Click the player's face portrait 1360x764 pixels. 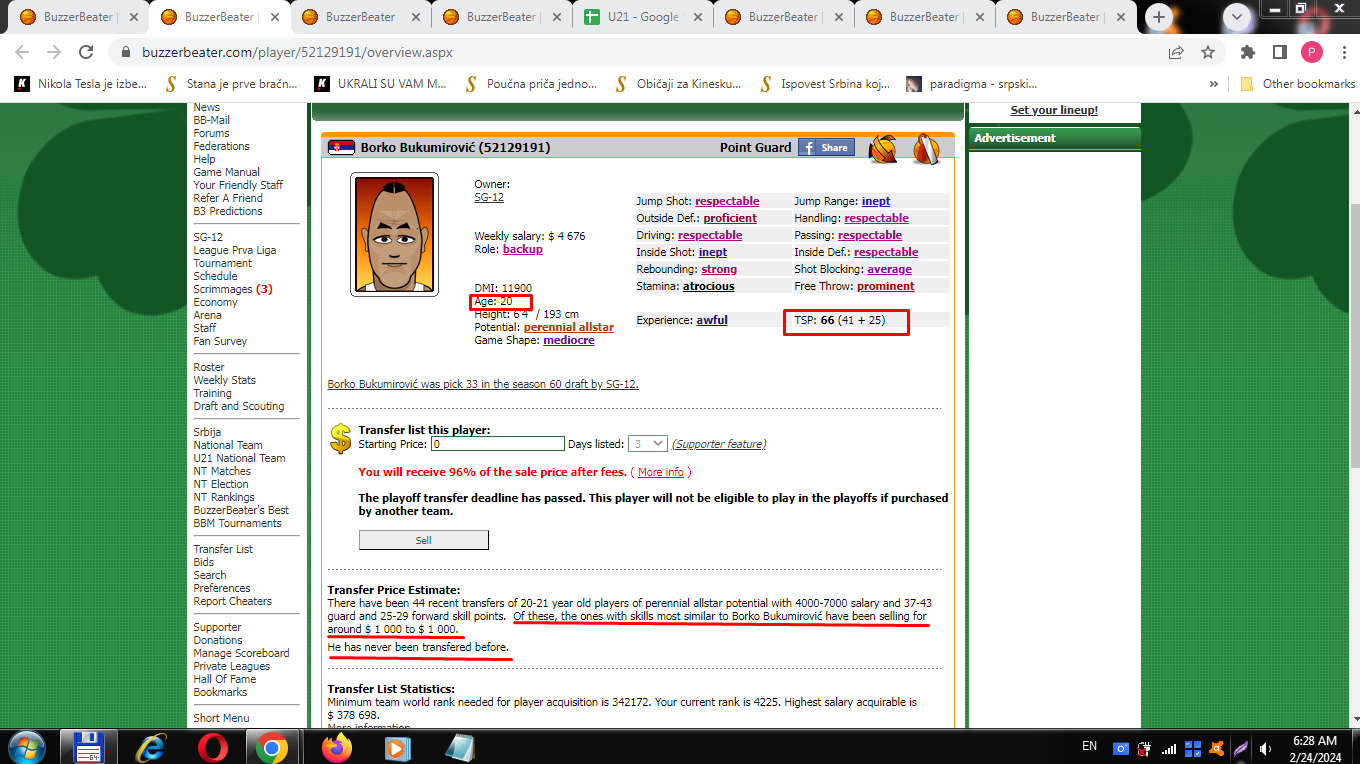[x=394, y=234]
